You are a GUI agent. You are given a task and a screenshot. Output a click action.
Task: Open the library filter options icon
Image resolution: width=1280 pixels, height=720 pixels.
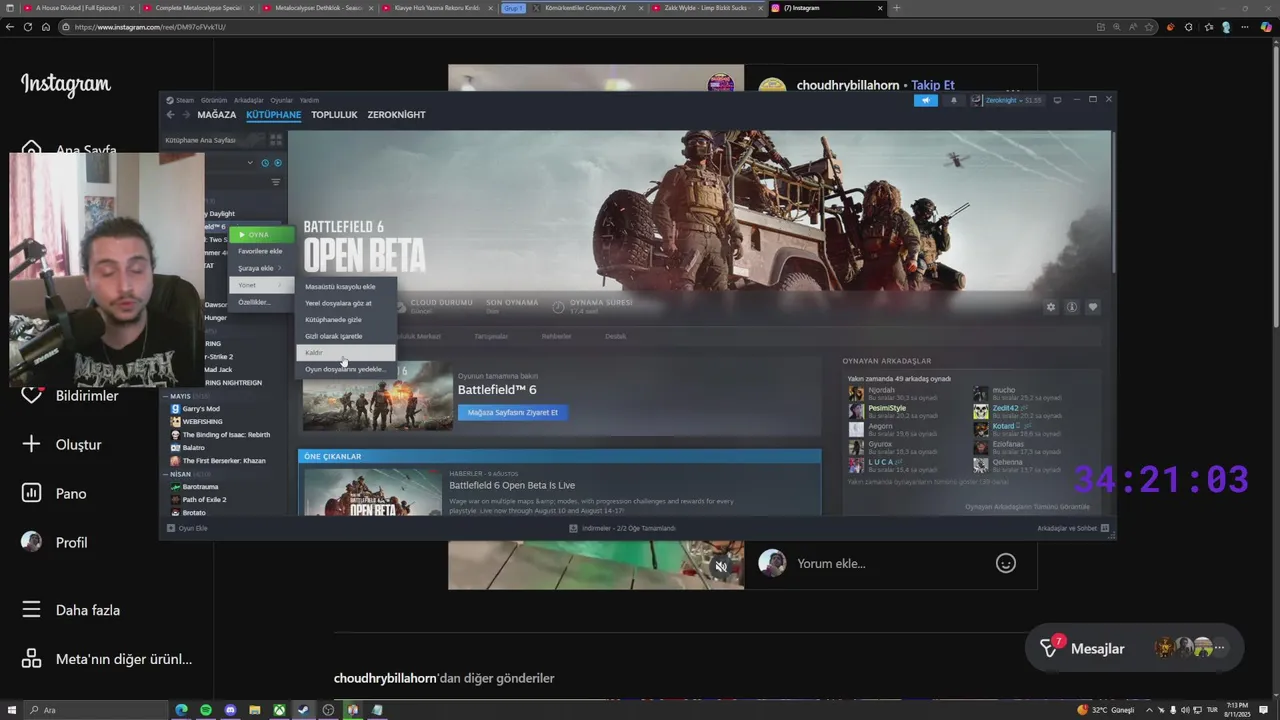[x=276, y=182]
